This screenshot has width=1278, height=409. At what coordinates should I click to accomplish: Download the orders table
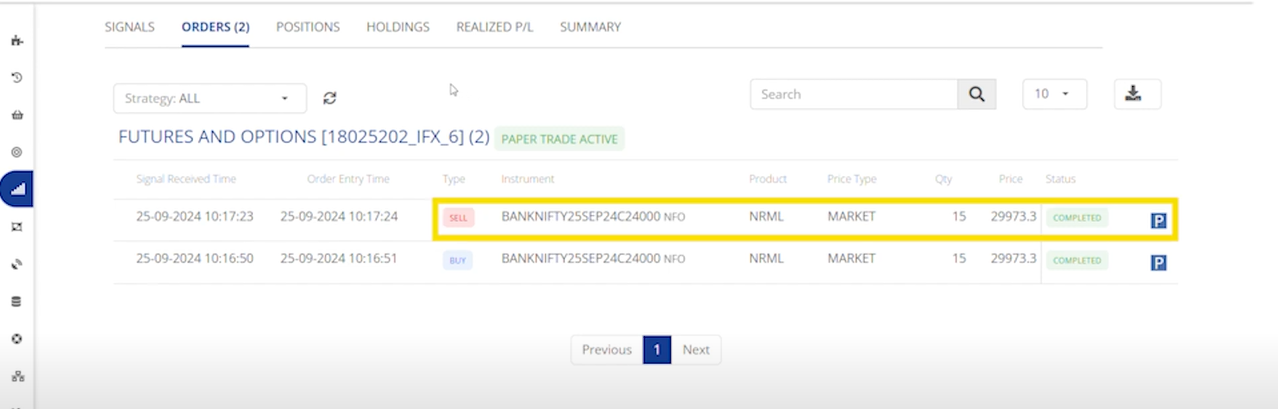(1137, 94)
